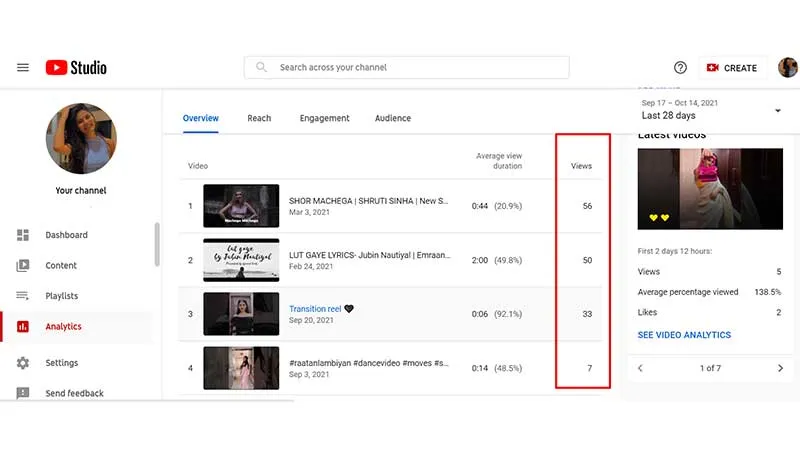Image resolution: width=800 pixels, height=450 pixels.
Task: Open the hamburger navigation menu
Action: [x=23, y=67]
